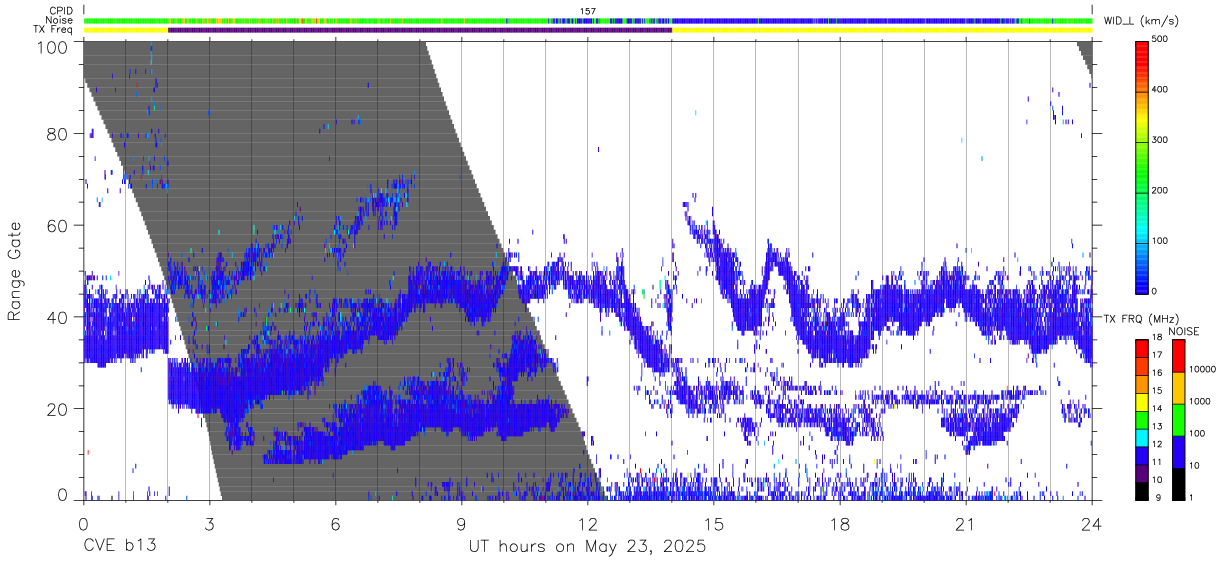Screen dimensions: 1228x567
Task: Click the noise status strip above plot
Action: click(x=588, y=20)
